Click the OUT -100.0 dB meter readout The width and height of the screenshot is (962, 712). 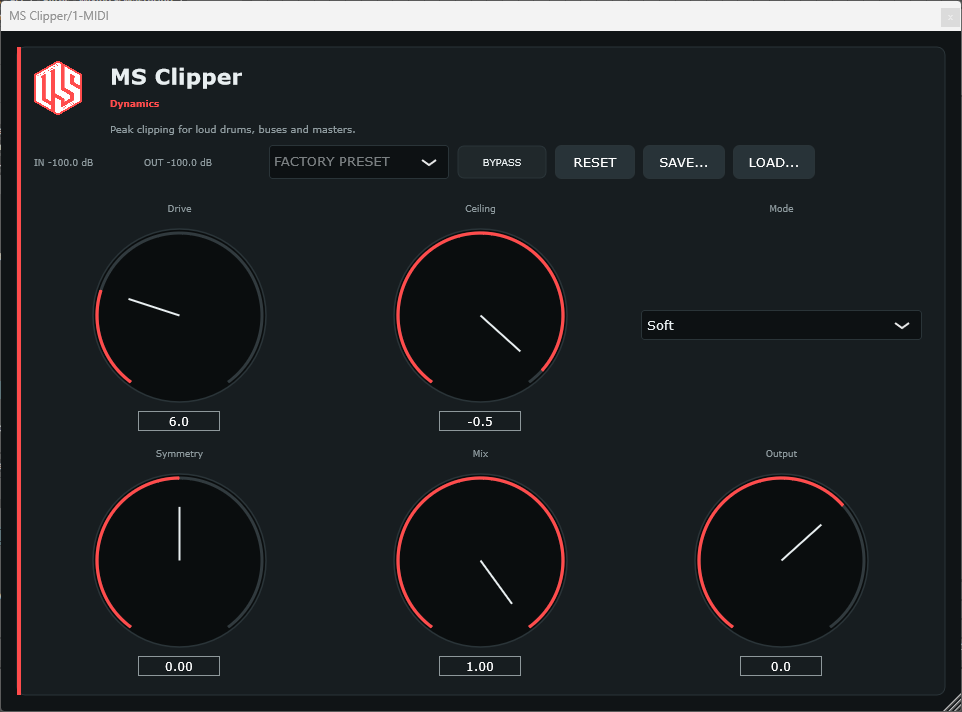pos(178,163)
